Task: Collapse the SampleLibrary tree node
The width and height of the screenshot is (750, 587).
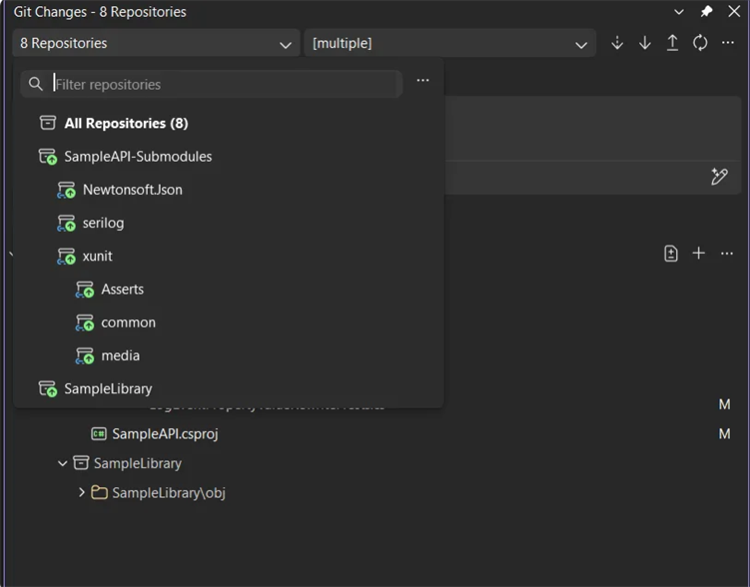Action: point(62,463)
